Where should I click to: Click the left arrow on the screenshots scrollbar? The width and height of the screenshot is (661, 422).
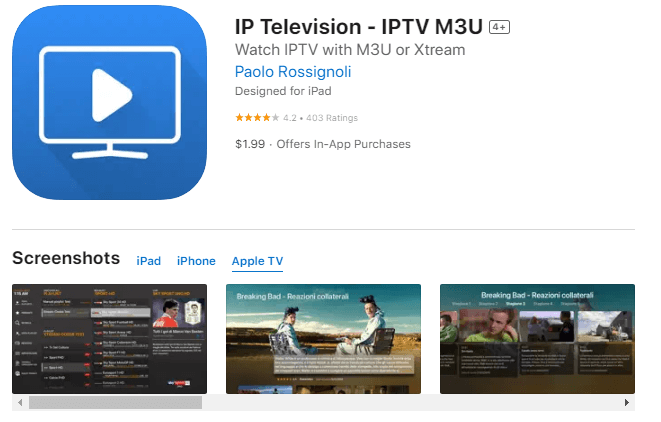click(x=19, y=402)
